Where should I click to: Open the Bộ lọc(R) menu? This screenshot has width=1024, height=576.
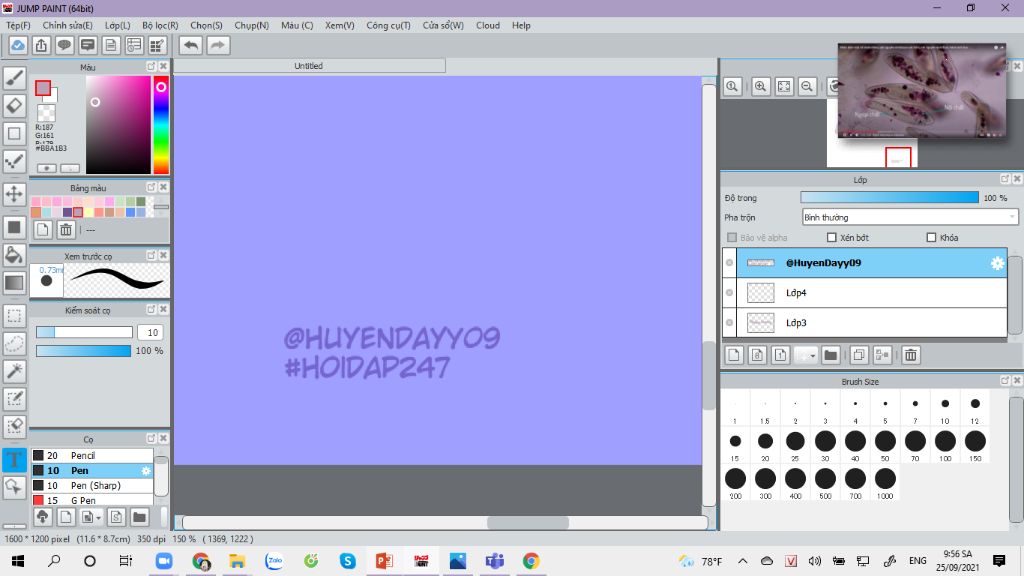tap(160, 25)
